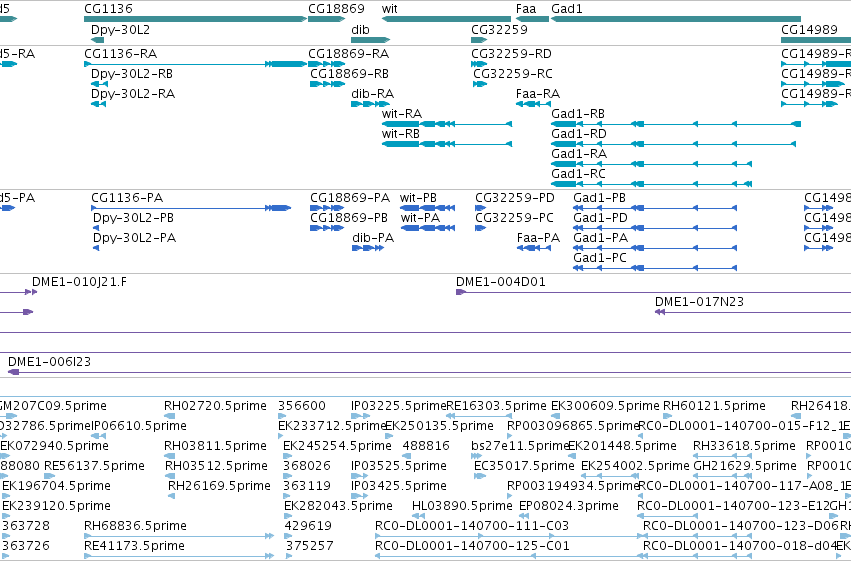The image size is (851, 561).
Task: Click the CG14989 gene label
Action: [809, 29]
